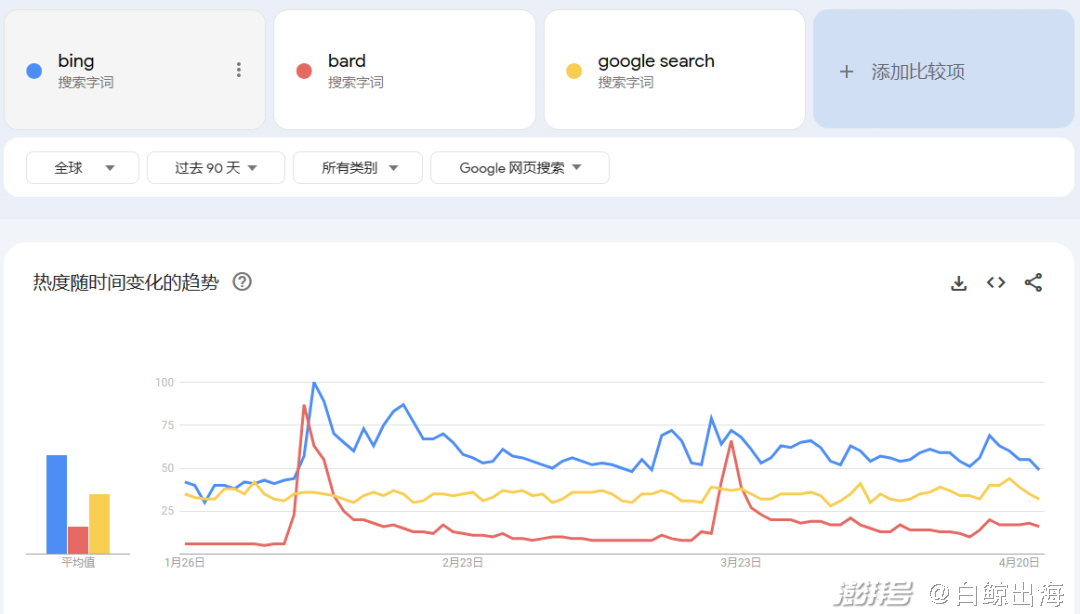1080x614 pixels.
Task: Click the 添加比较项 button
Action: pyautogui.click(x=917, y=72)
